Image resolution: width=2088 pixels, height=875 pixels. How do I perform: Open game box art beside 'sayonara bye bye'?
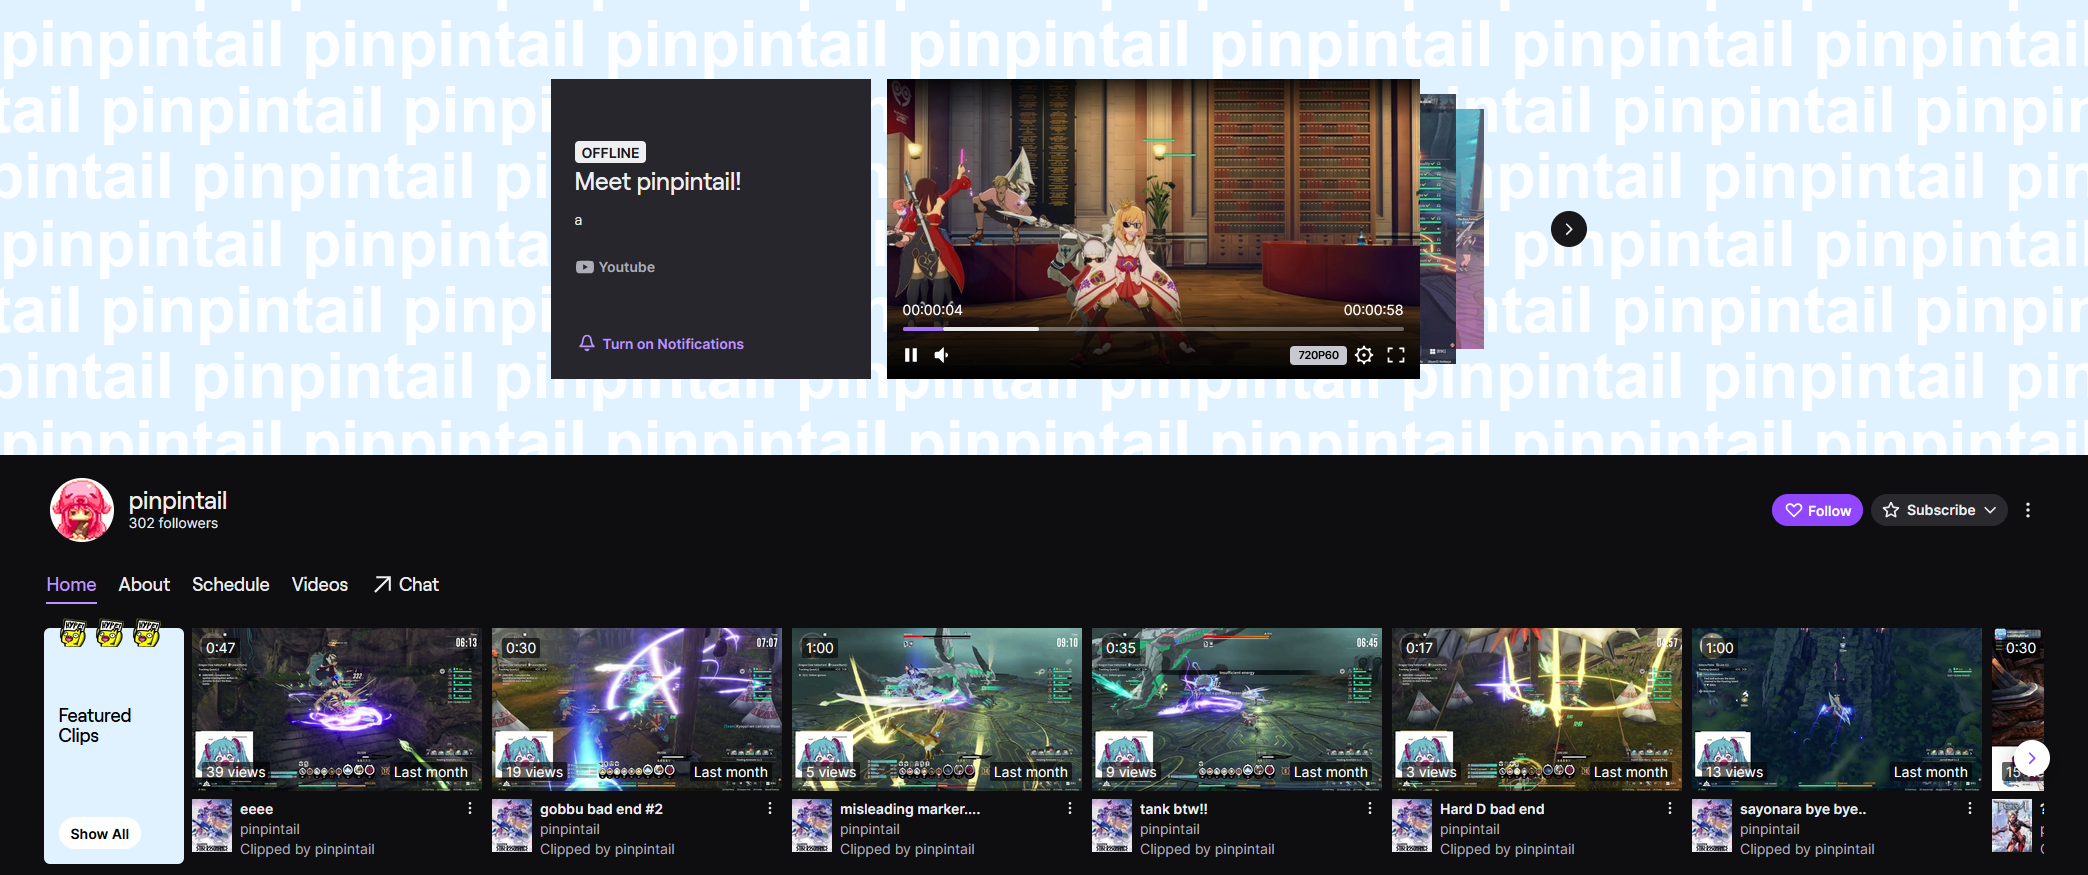click(x=1712, y=826)
